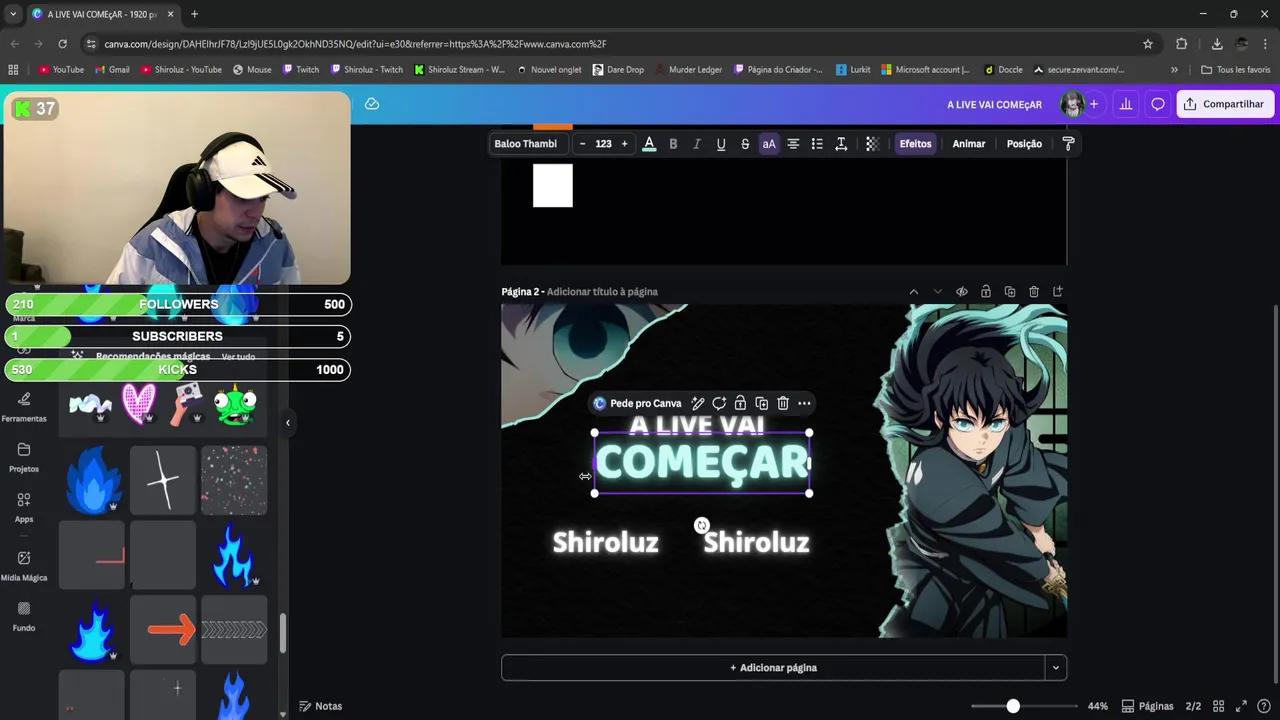Viewport: 1280px width, 720px height.
Task: Expand the add page dropdown arrow
Action: pos(1055,668)
